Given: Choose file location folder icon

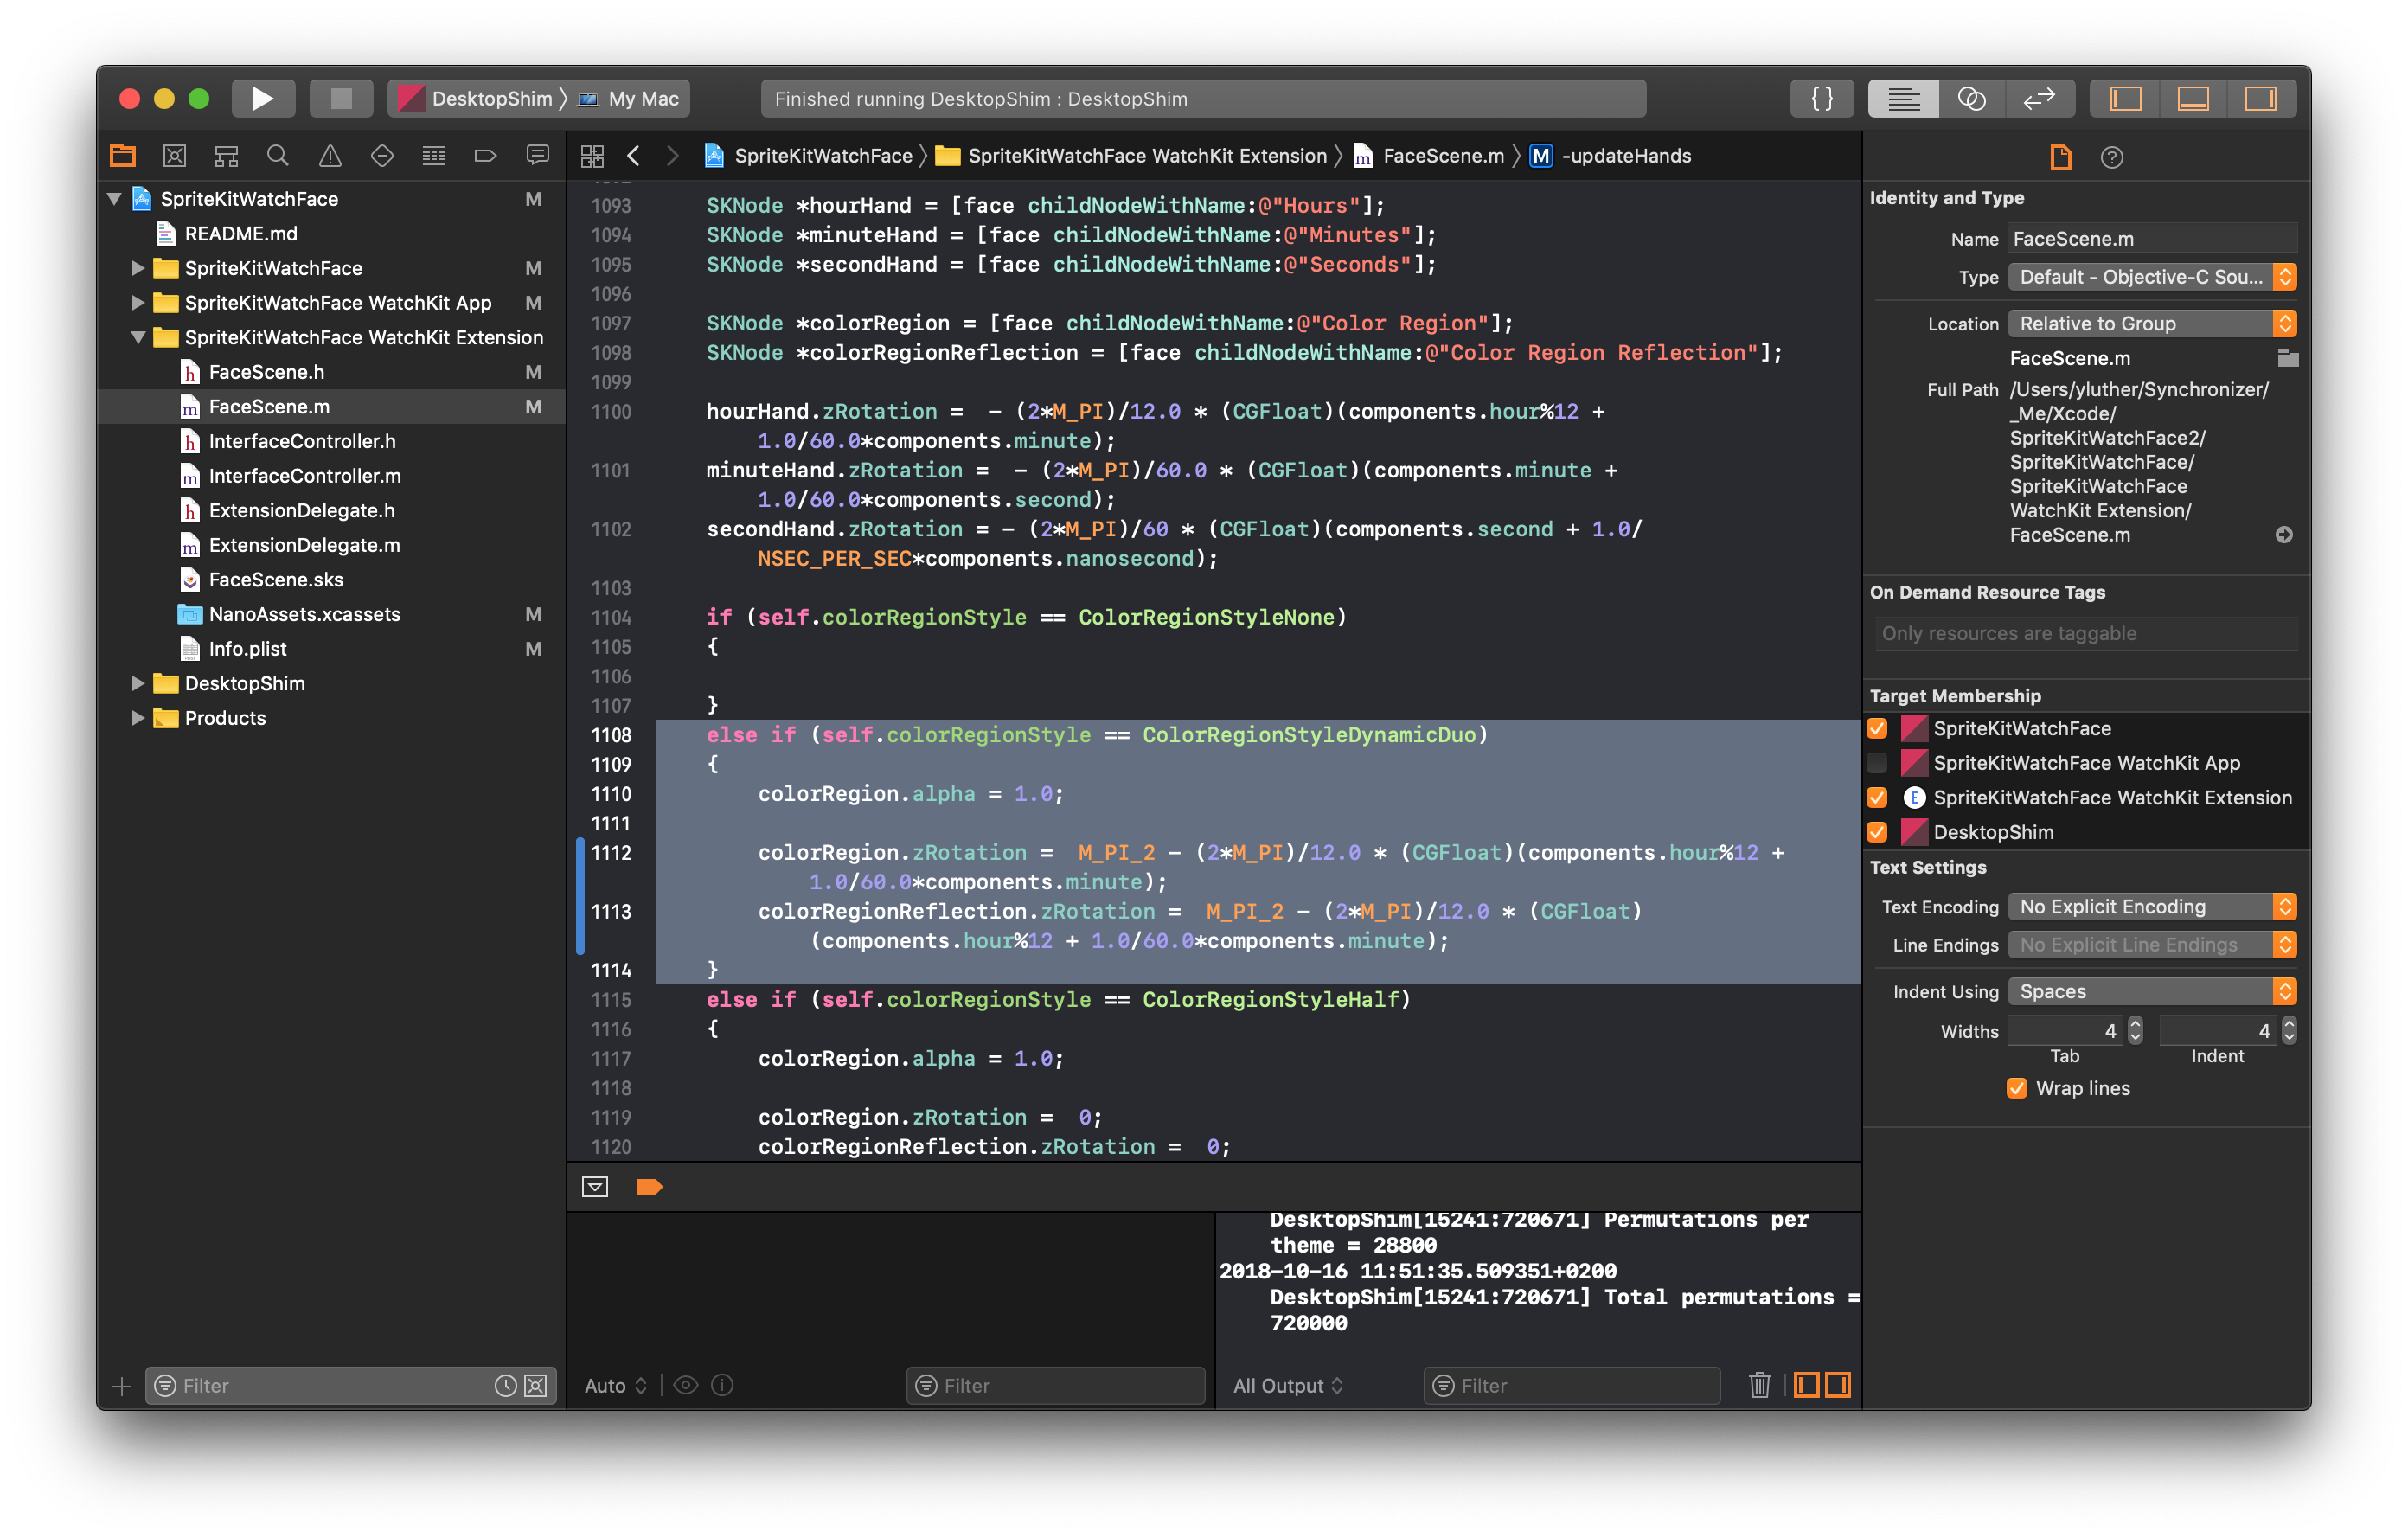Looking at the screenshot, I should pyautogui.click(x=2287, y=358).
